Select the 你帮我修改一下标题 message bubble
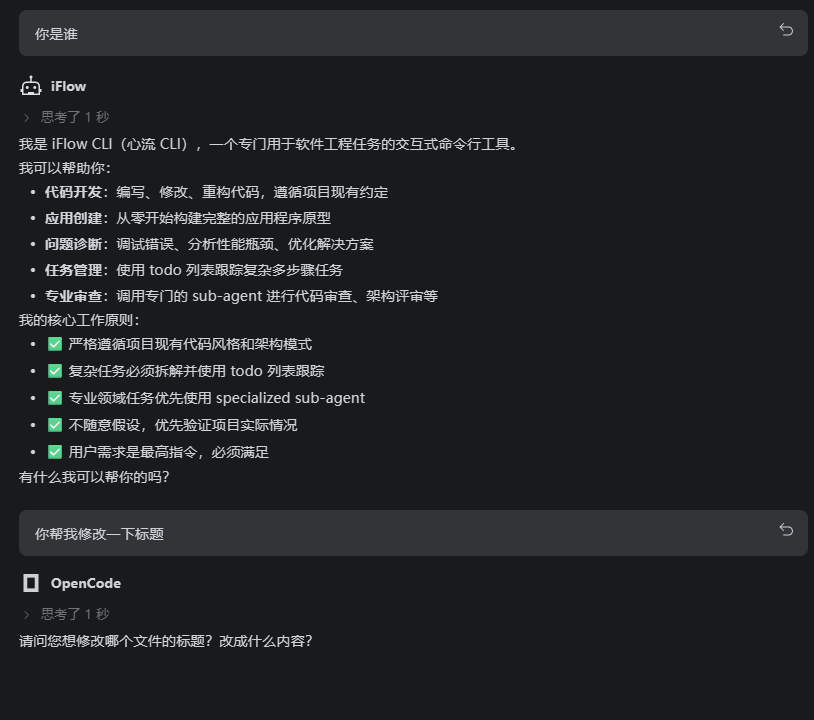 (400, 533)
